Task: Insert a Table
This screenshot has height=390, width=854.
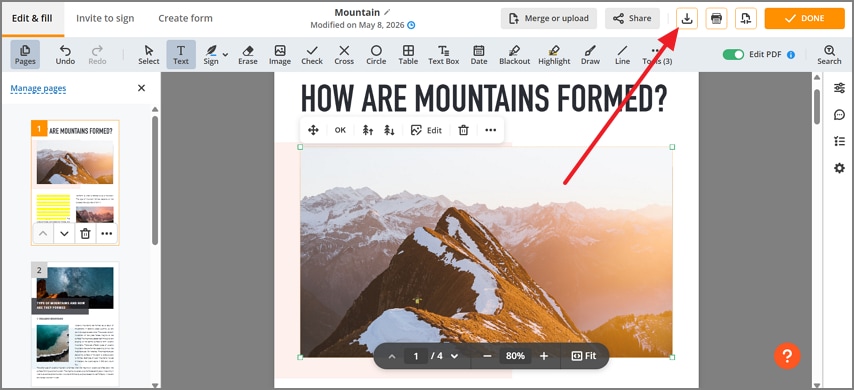Action: tap(408, 54)
